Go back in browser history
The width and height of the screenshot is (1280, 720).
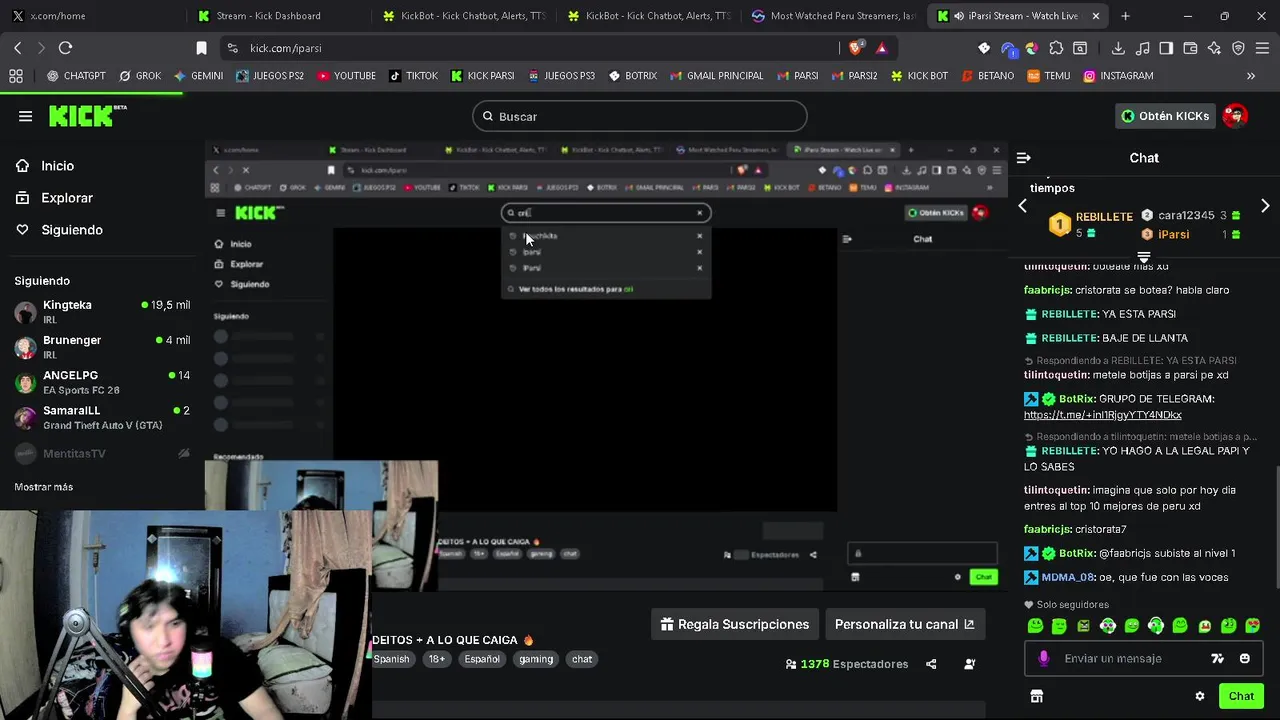coord(17,48)
